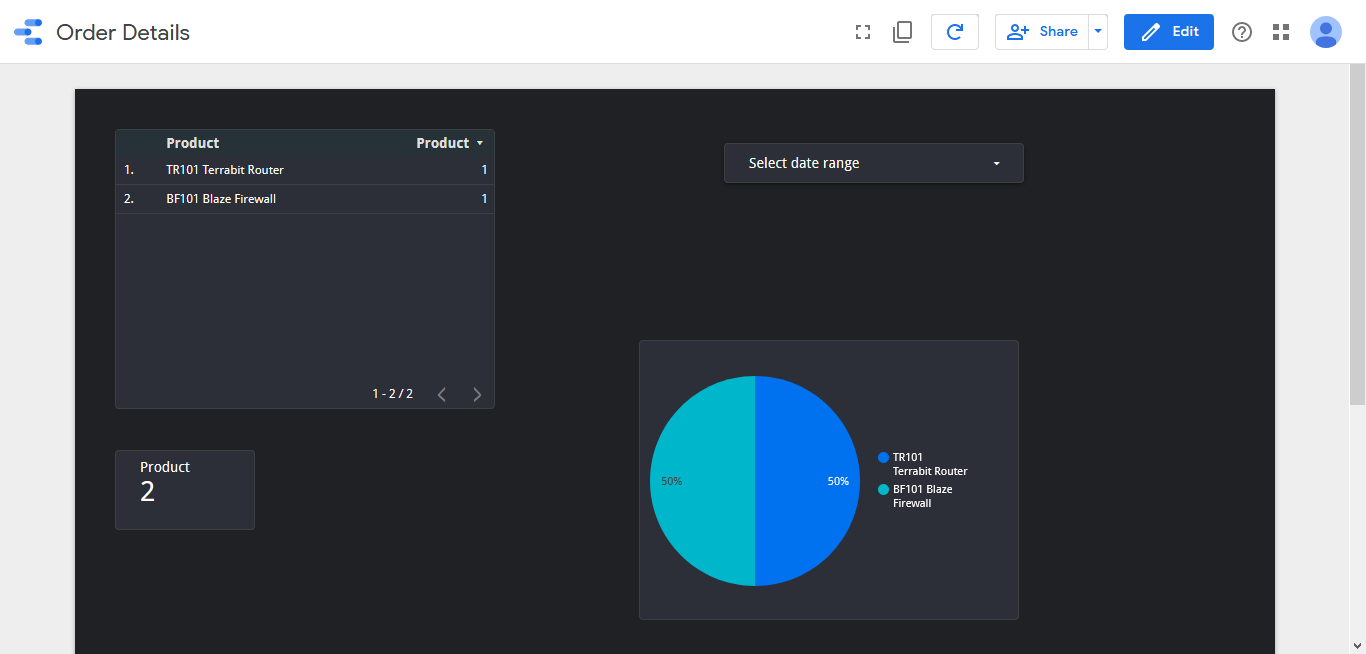The height and width of the screenshot is (654, 1366).
Task: Click the Data Studio logo icon
Action: [28, 32]
